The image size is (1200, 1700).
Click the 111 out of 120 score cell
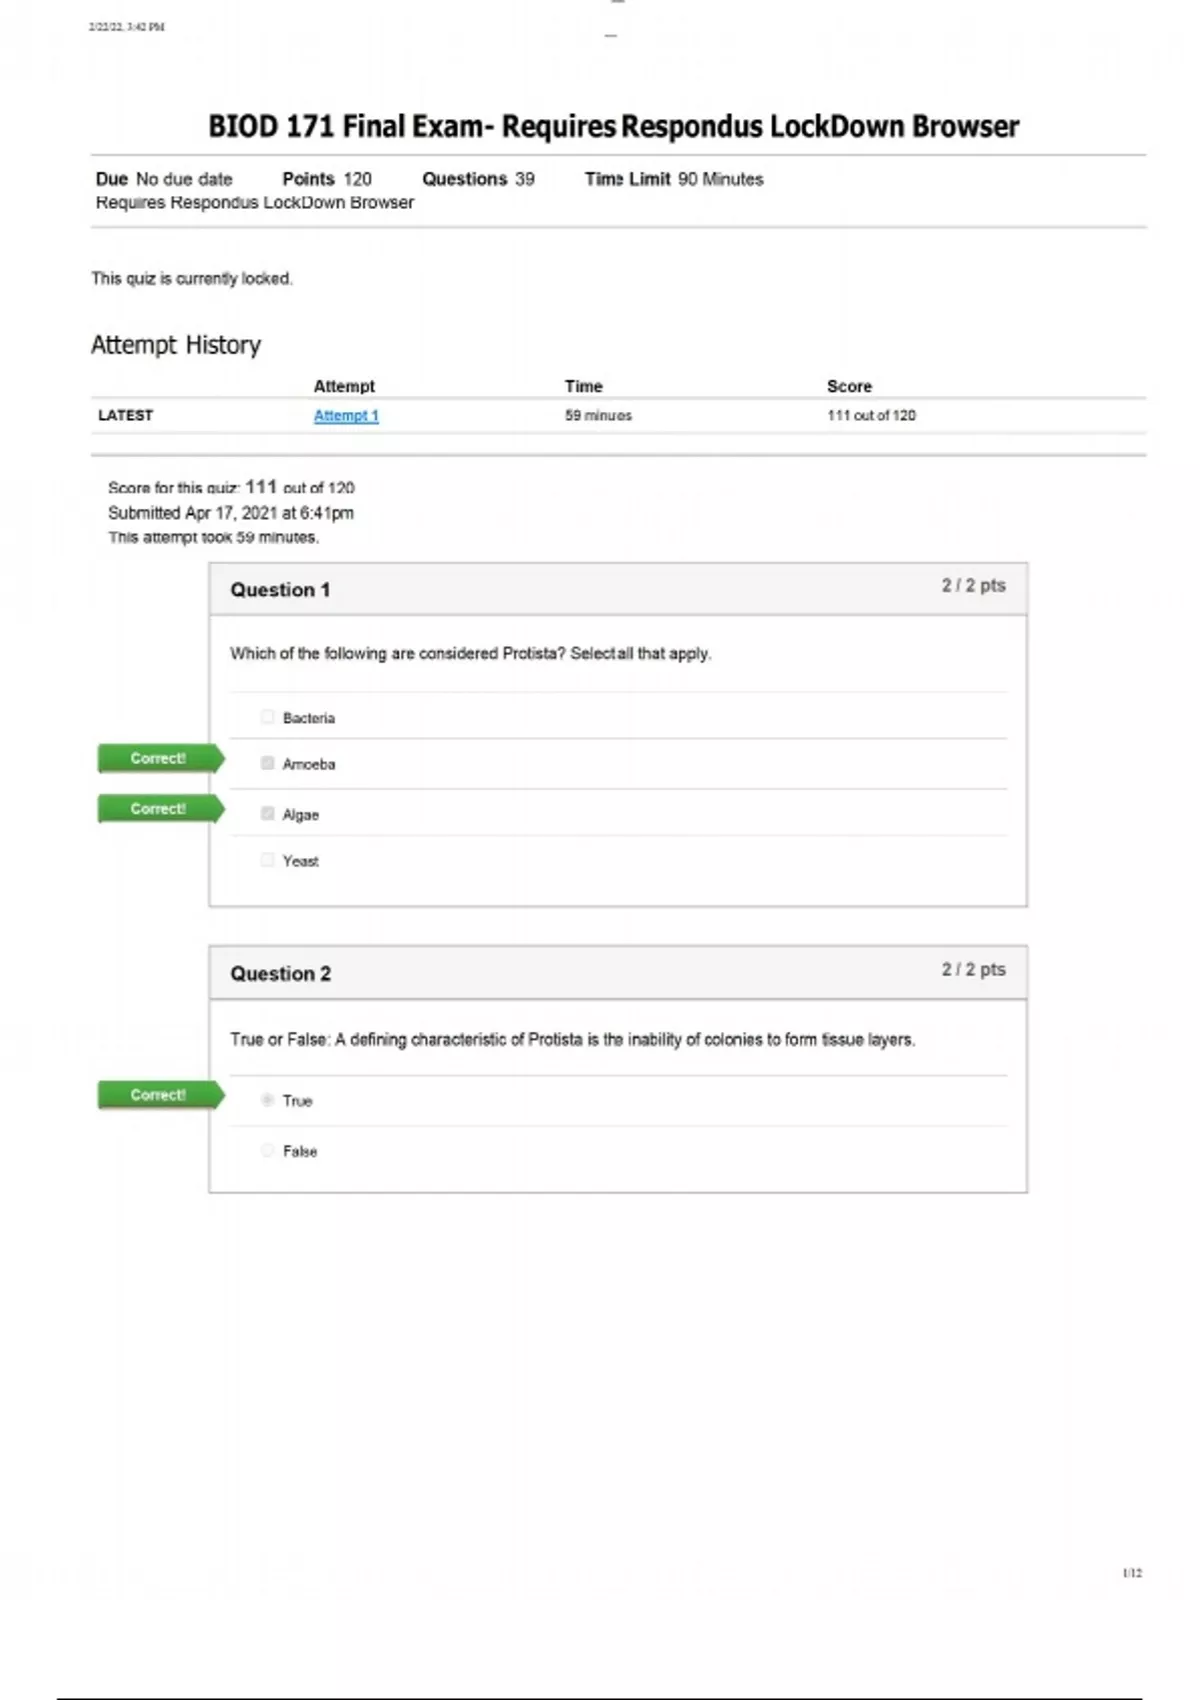(871, 415)
